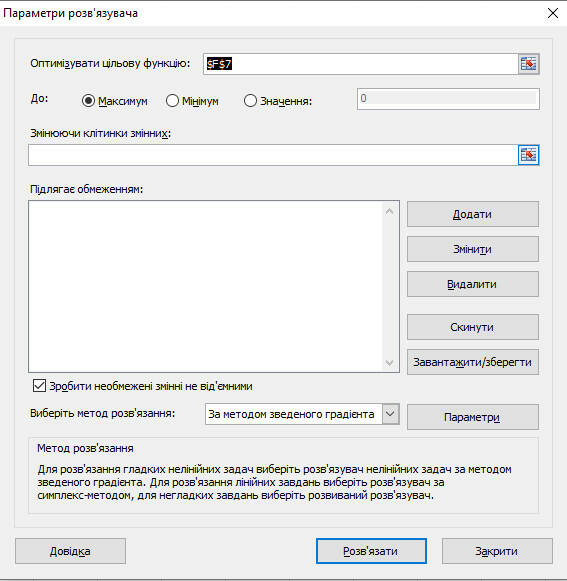The width and height of the screenshot is (567, 581).
Task: Click the Закрити button
Action: coord(497,551)
